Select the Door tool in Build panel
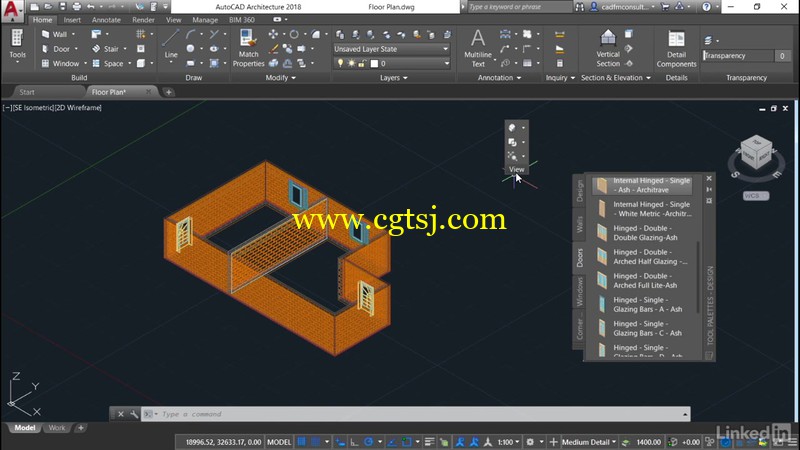800x450 pixels. click(56, 49)
